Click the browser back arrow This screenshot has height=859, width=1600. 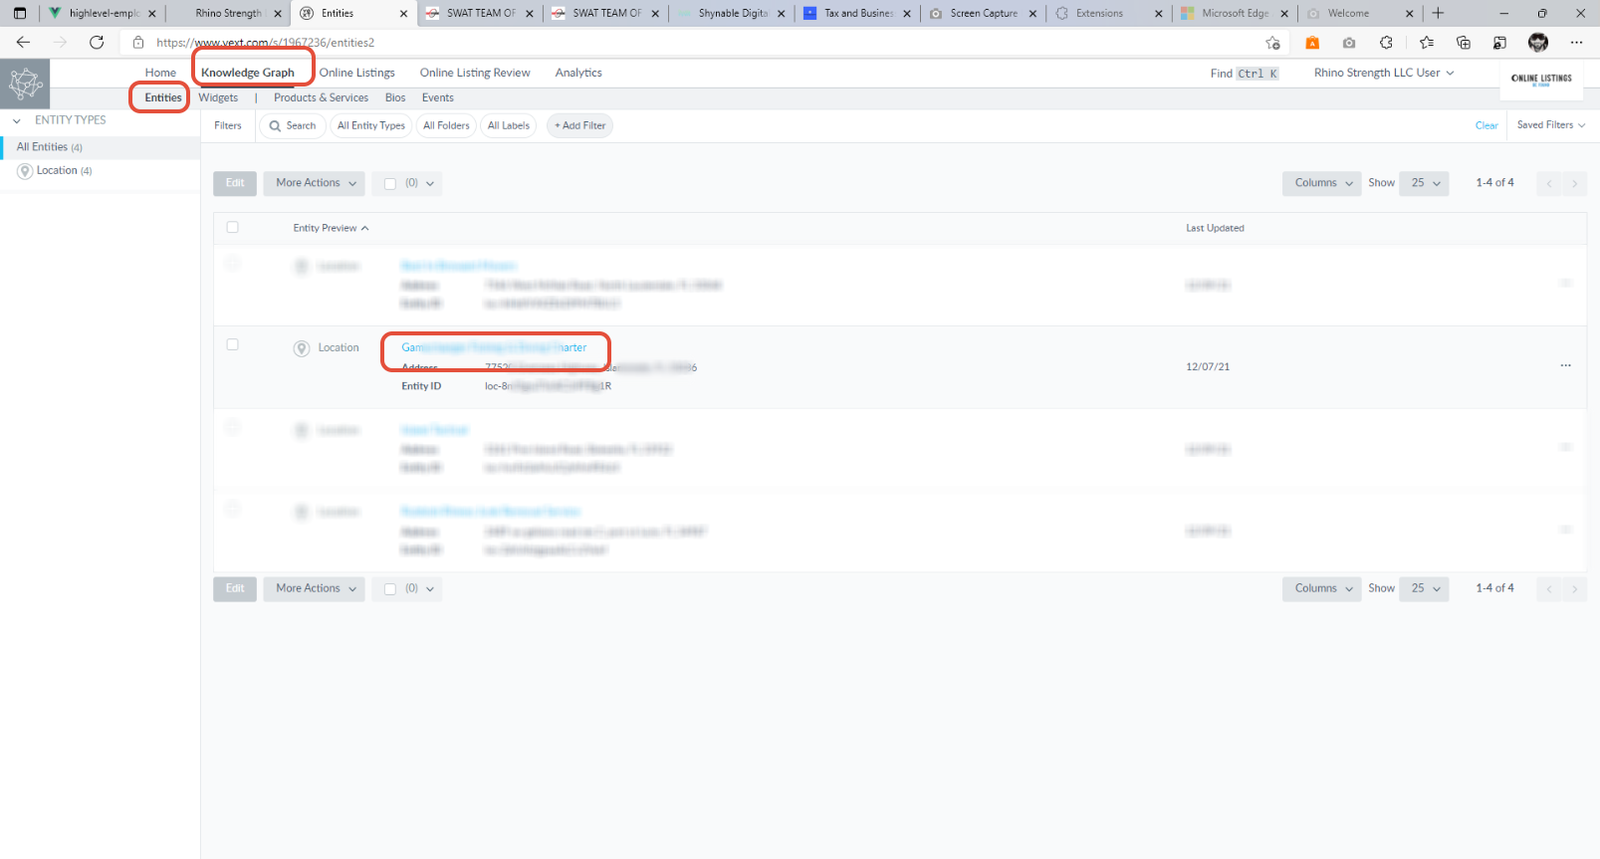point(23,42)
